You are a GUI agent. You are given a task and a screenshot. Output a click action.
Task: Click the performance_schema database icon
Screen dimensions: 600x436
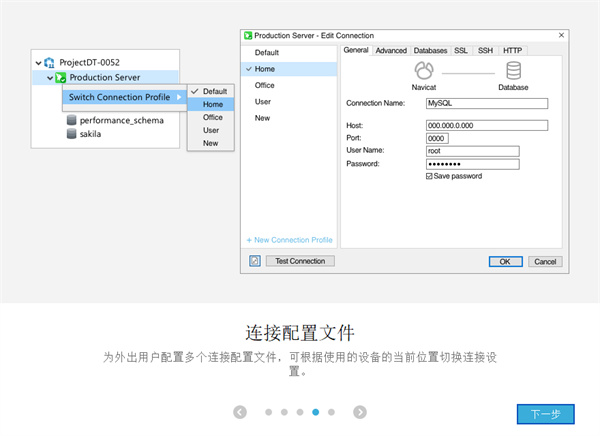coord(72,120)
